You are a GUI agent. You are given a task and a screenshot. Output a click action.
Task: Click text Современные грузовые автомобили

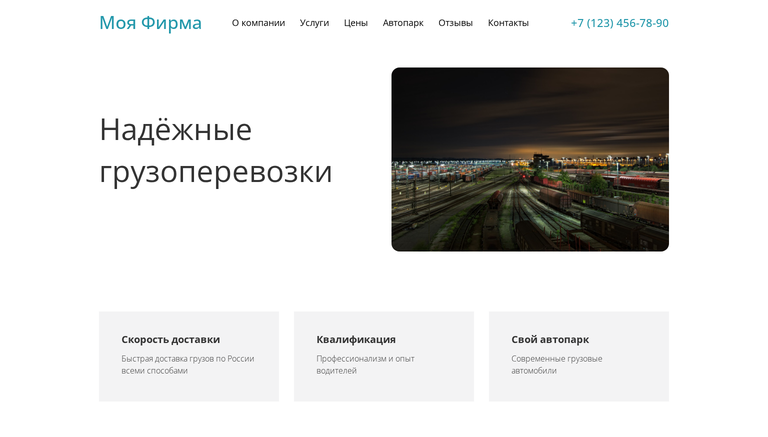(556, 364)
